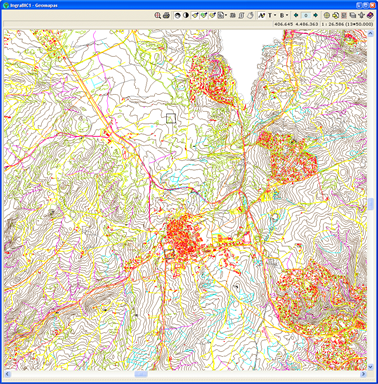Image resolution: width=378 pixels, height=384 pixels.
Task: Click the horizontal scrollbar thumb
Action: 141,374
